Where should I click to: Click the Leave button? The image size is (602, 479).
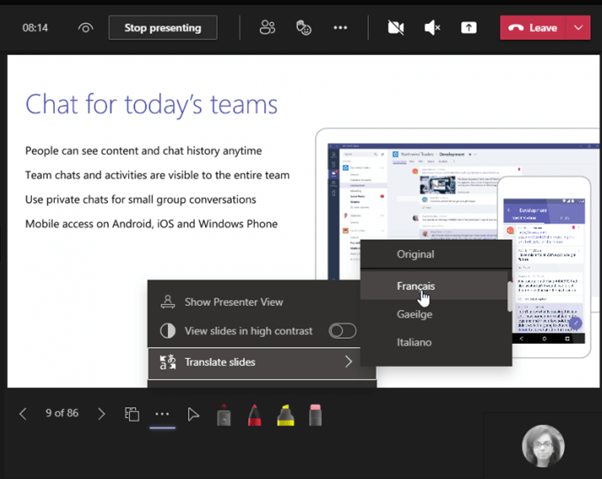[533, 28]
